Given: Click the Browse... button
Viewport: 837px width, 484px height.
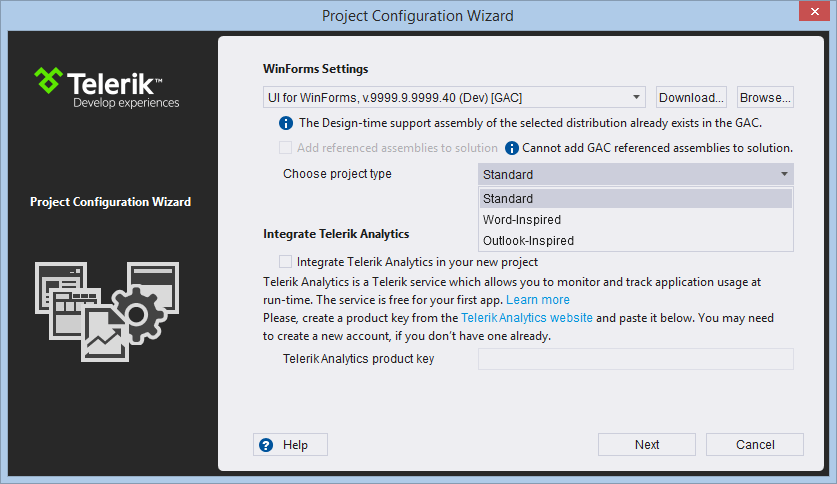Looking at the screenshot, I should click(x=765, y=97).
